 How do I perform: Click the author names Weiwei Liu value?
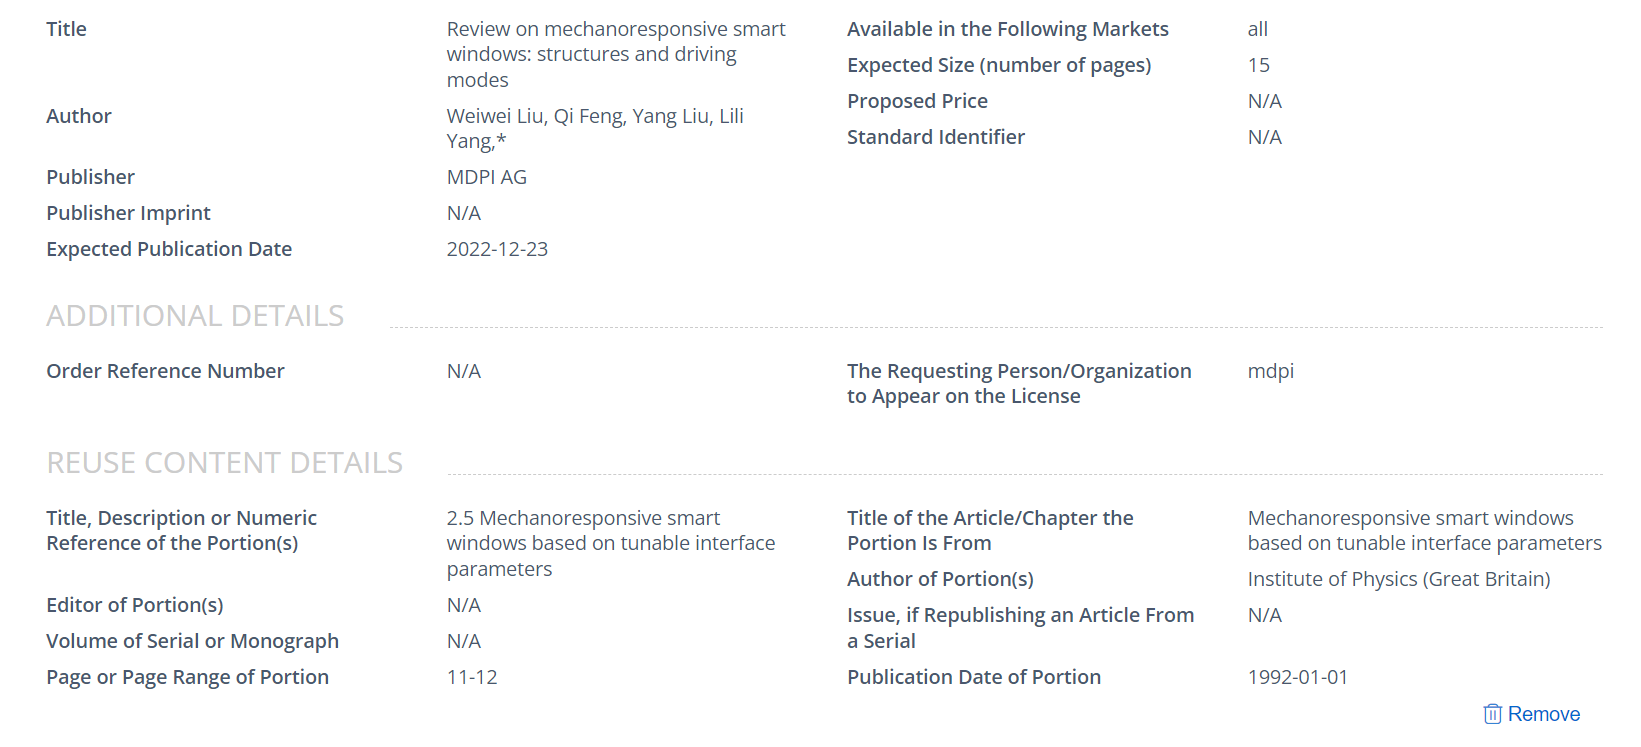(x=594, y=128)
